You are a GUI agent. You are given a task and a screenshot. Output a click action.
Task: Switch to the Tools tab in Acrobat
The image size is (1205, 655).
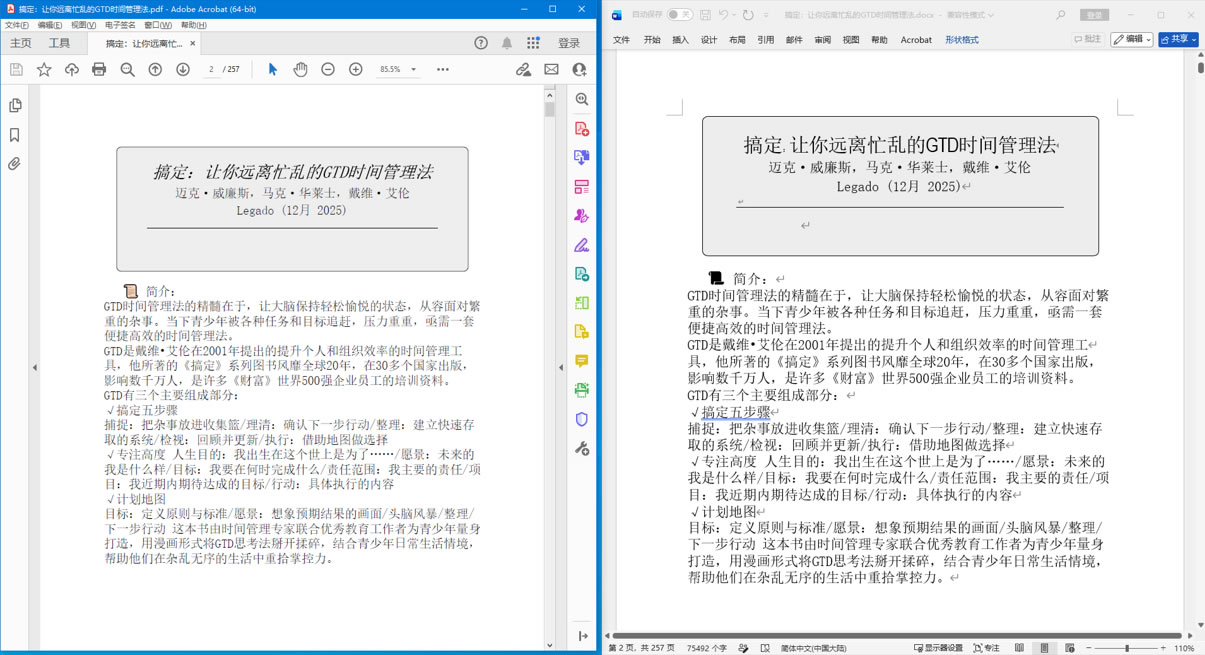click(x=60, y=43)
